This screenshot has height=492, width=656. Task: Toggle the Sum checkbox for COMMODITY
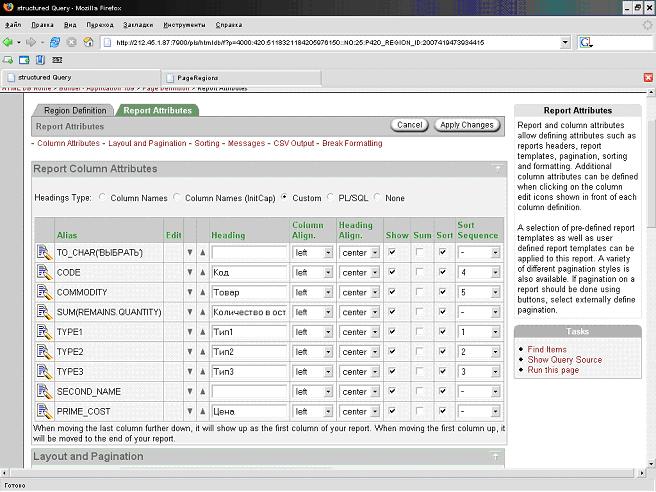tap(419, 292)
